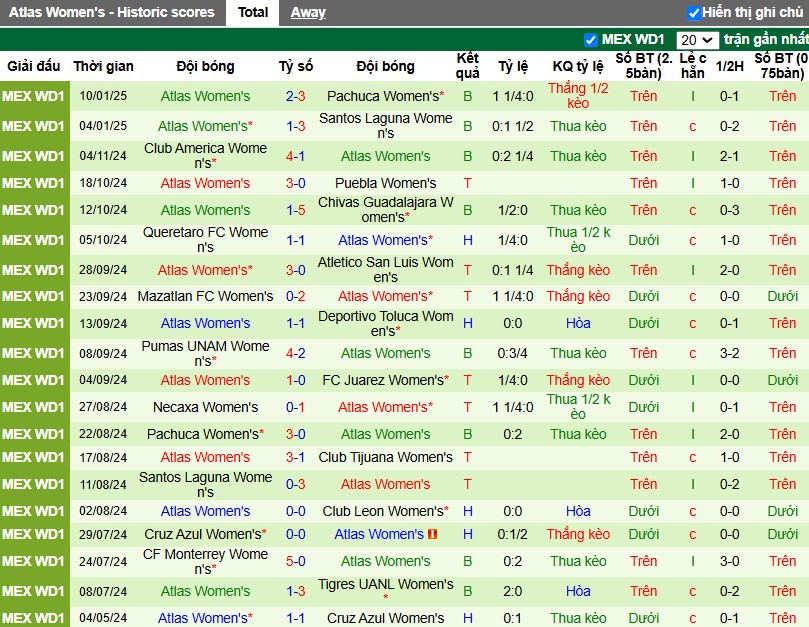The image size is (809, 627).
Task: Click the 4-1 score on 04/11/24
Action: pyautogui.click(x=296, y=156)
